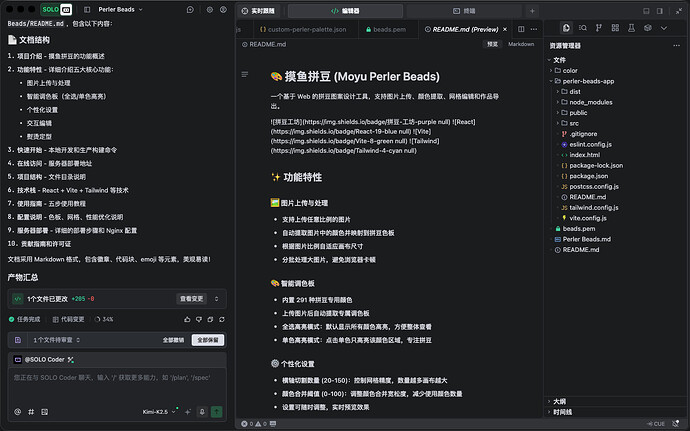Click the # context icon in chat input
The image size is (690, 431).
[32, 411]
